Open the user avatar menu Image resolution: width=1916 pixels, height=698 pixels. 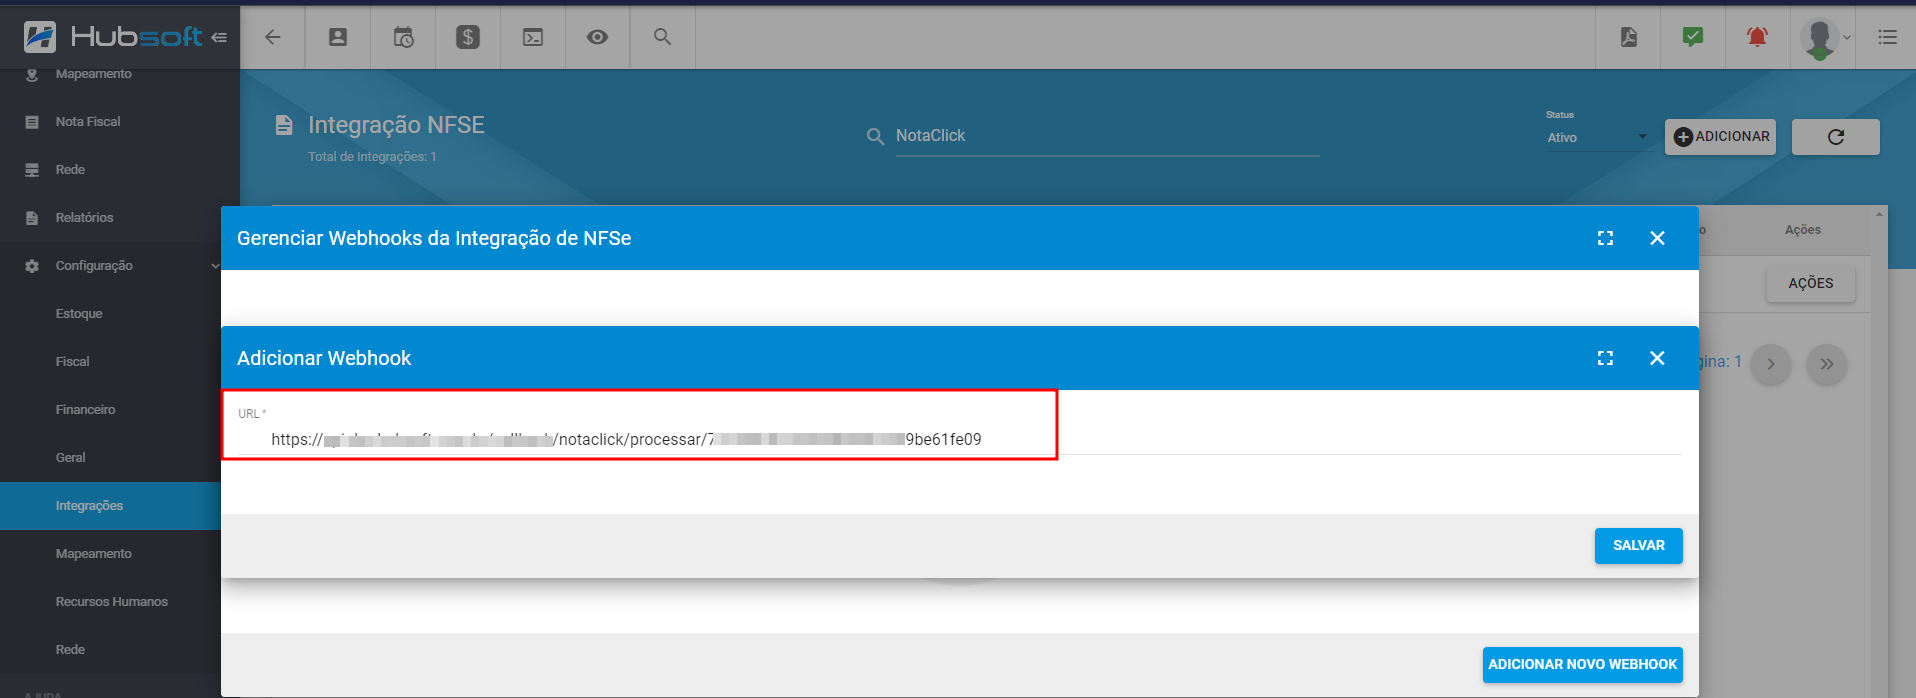click(1824, 38)
